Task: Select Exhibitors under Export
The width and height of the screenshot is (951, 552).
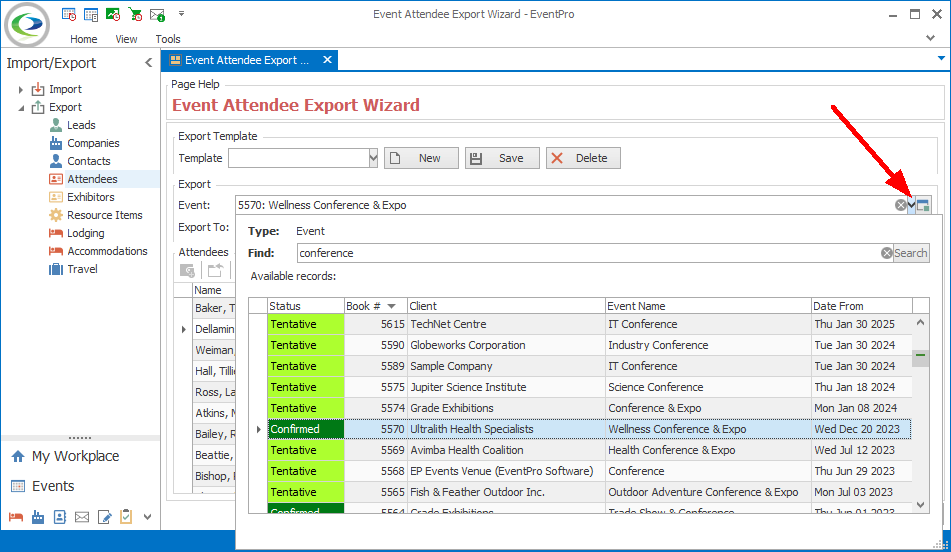Action: [90, 197]
